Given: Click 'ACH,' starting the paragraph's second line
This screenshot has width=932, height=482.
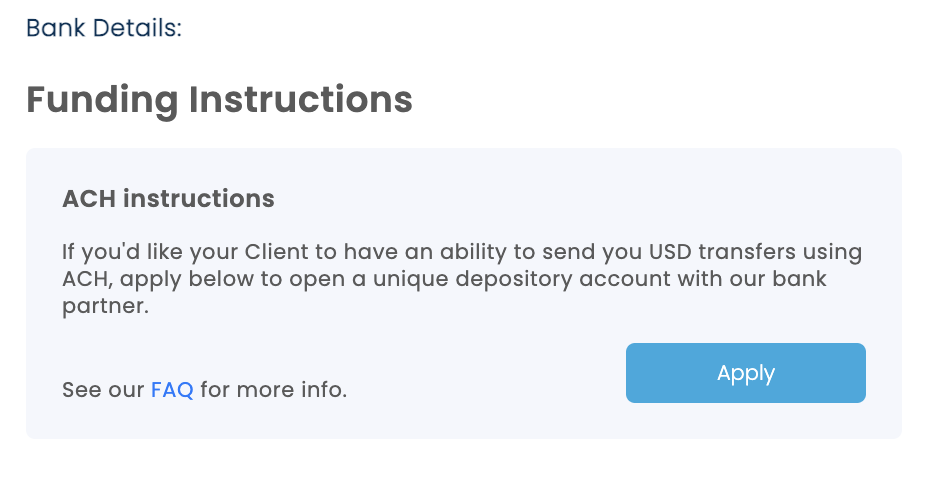Looking at the screenshot, I should [84, 279].
